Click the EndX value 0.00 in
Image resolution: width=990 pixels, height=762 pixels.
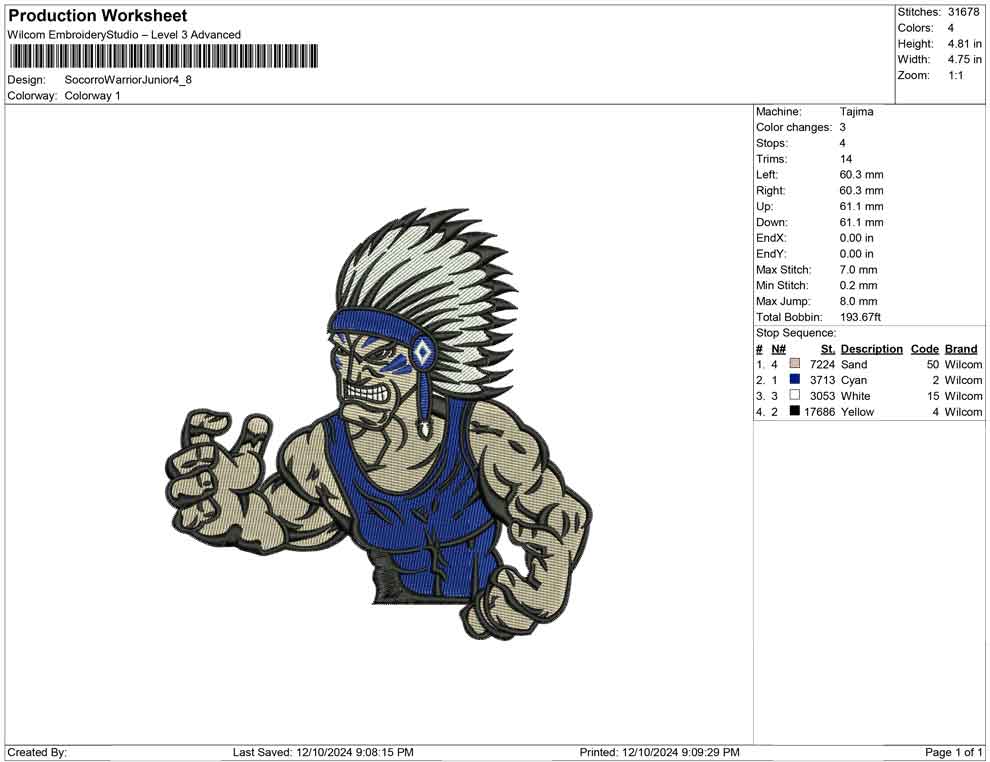[x=857, y=238]
